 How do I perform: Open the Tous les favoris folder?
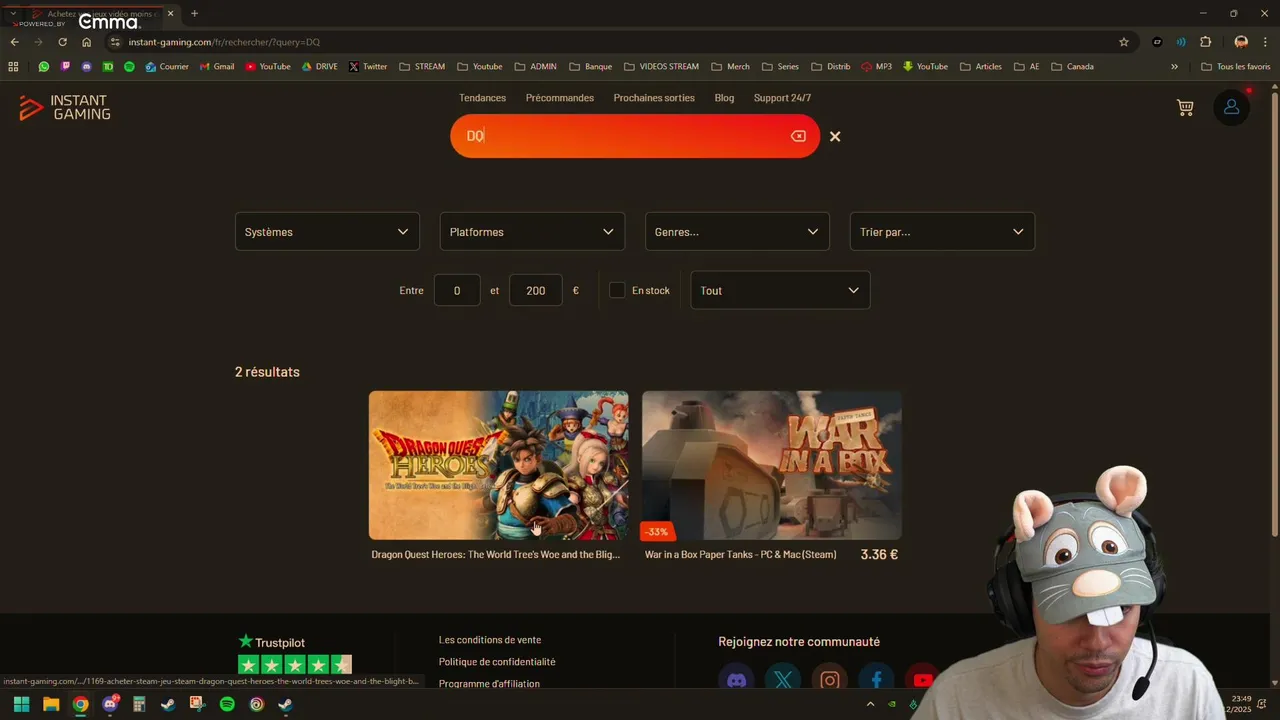coord(1236,67)
